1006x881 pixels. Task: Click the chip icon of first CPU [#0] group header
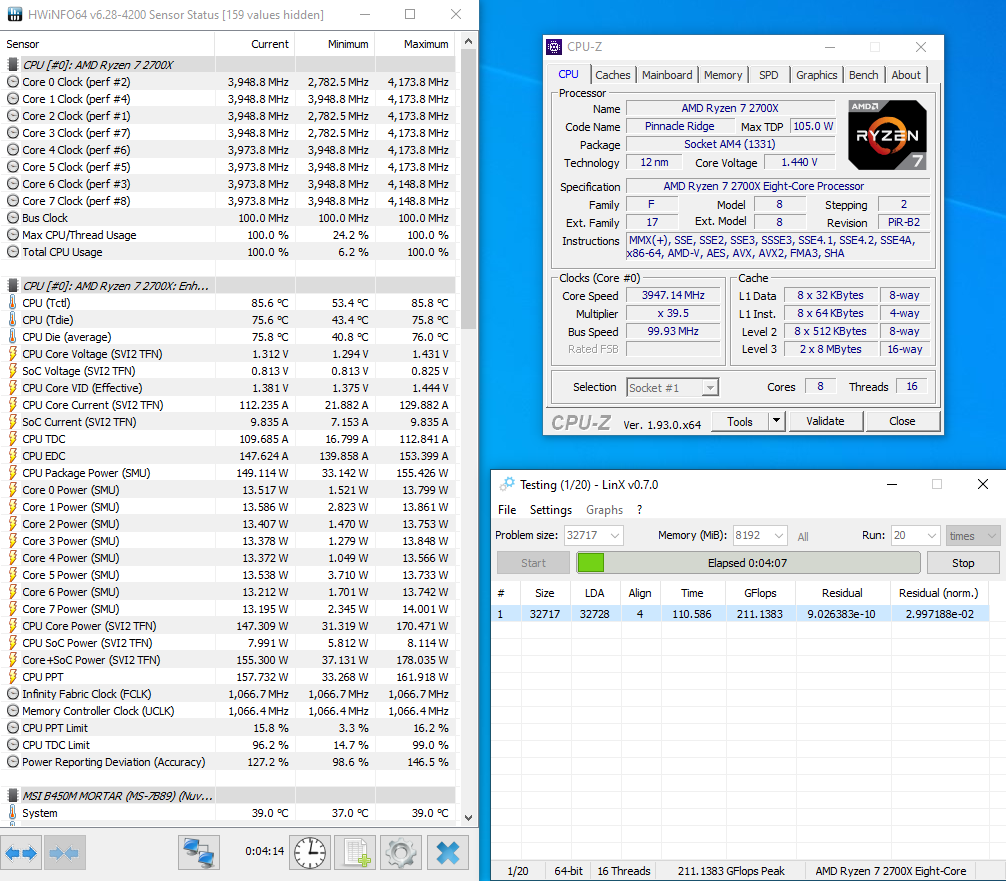tap(12, 65)
